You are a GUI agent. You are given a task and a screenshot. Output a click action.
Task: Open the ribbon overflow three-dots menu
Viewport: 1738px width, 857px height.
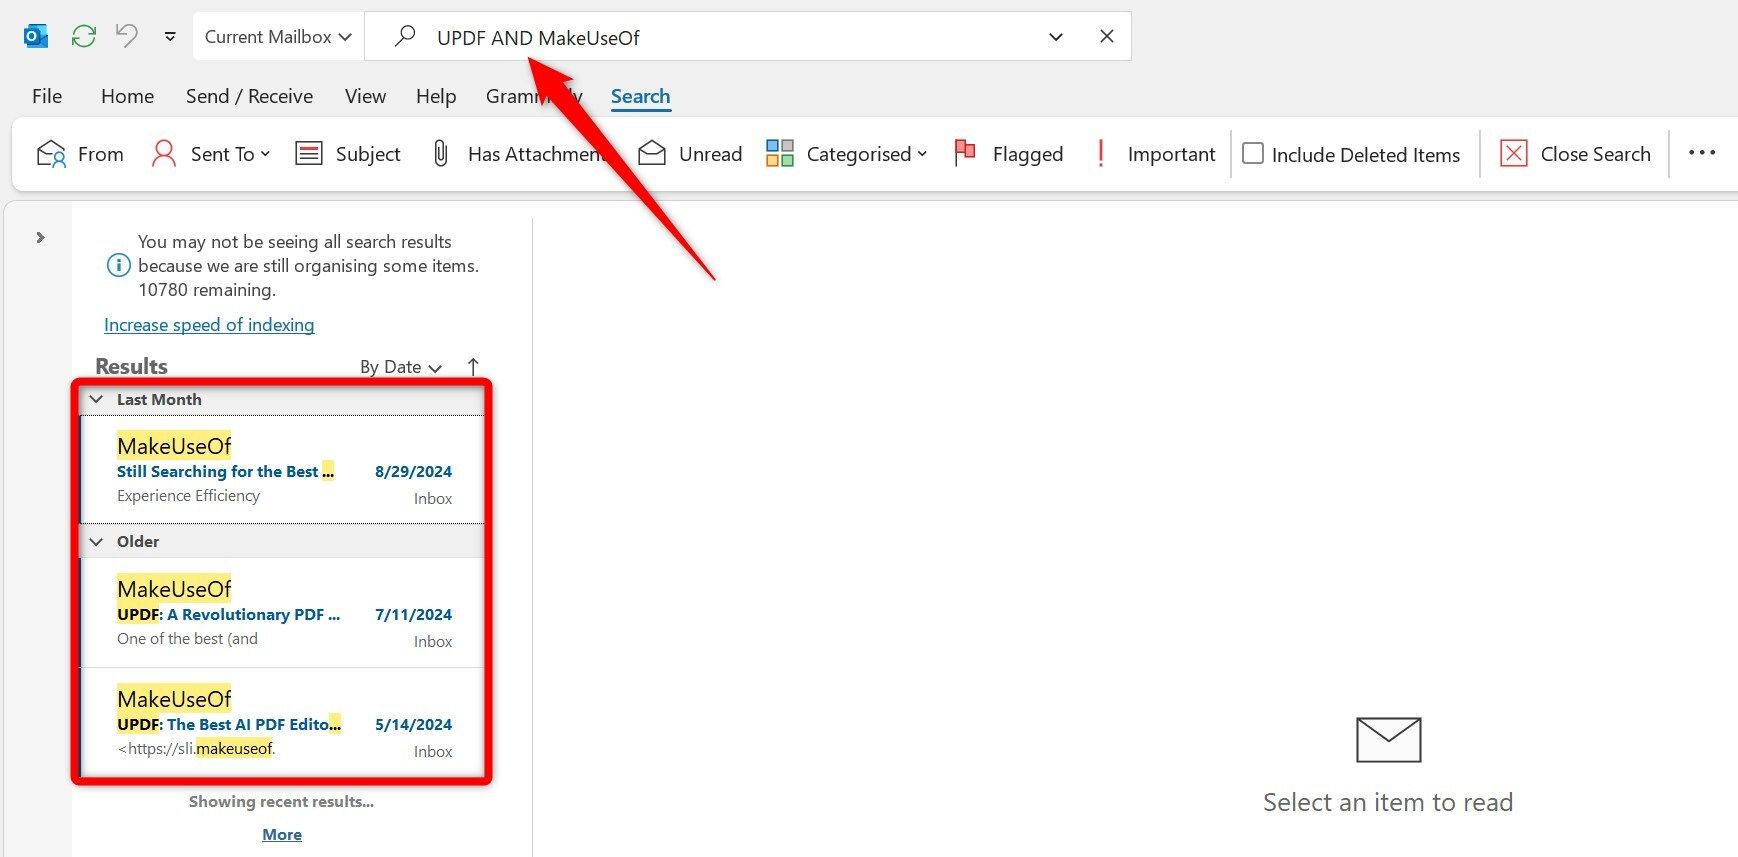point(1701,153)
